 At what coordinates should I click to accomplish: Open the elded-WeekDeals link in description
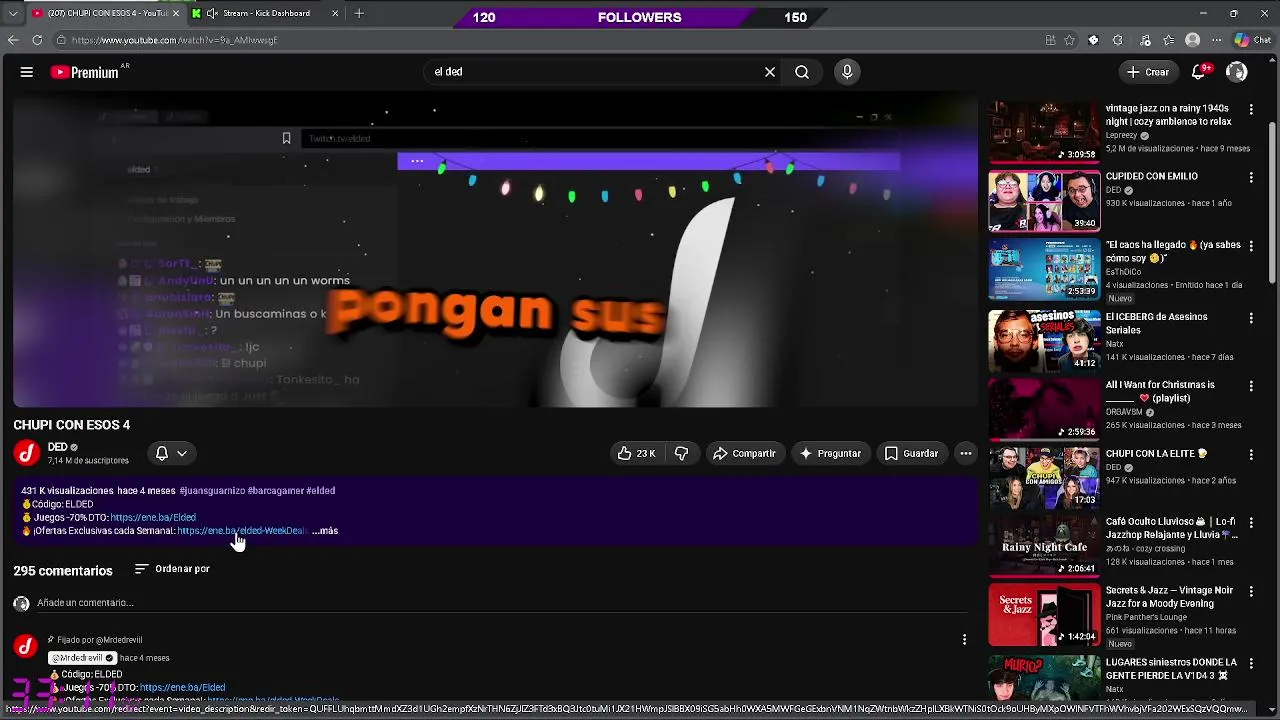tap(242, 531)
